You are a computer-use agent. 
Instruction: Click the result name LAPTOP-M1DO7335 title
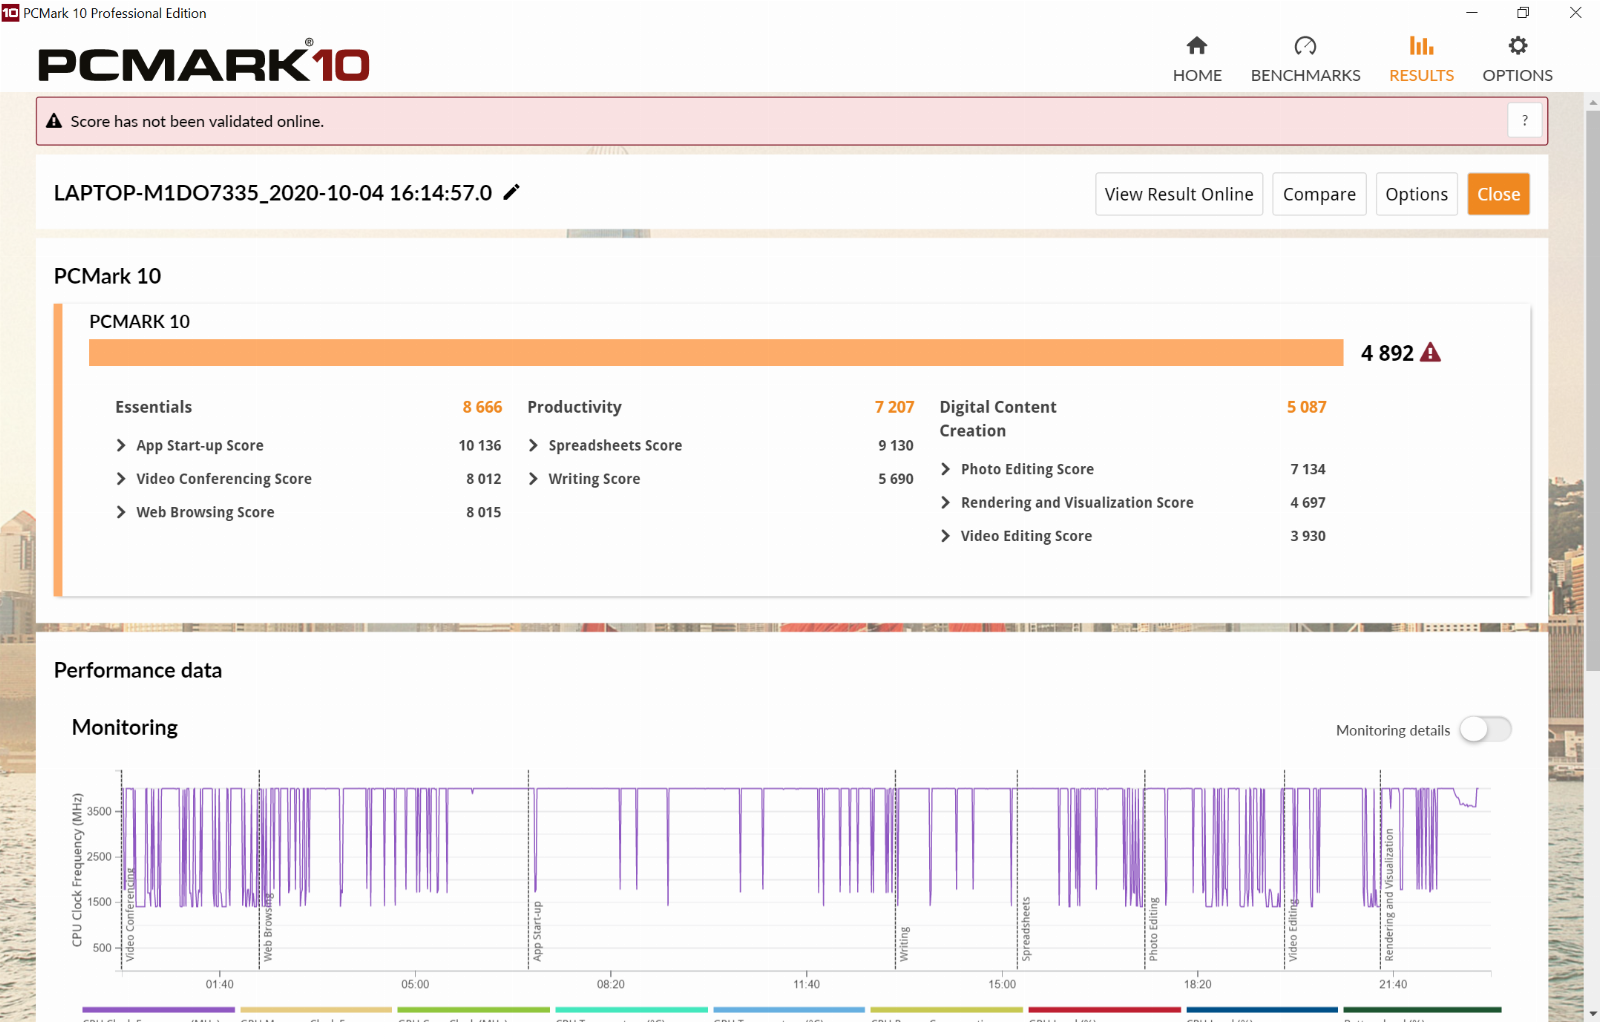click(273, 192)
